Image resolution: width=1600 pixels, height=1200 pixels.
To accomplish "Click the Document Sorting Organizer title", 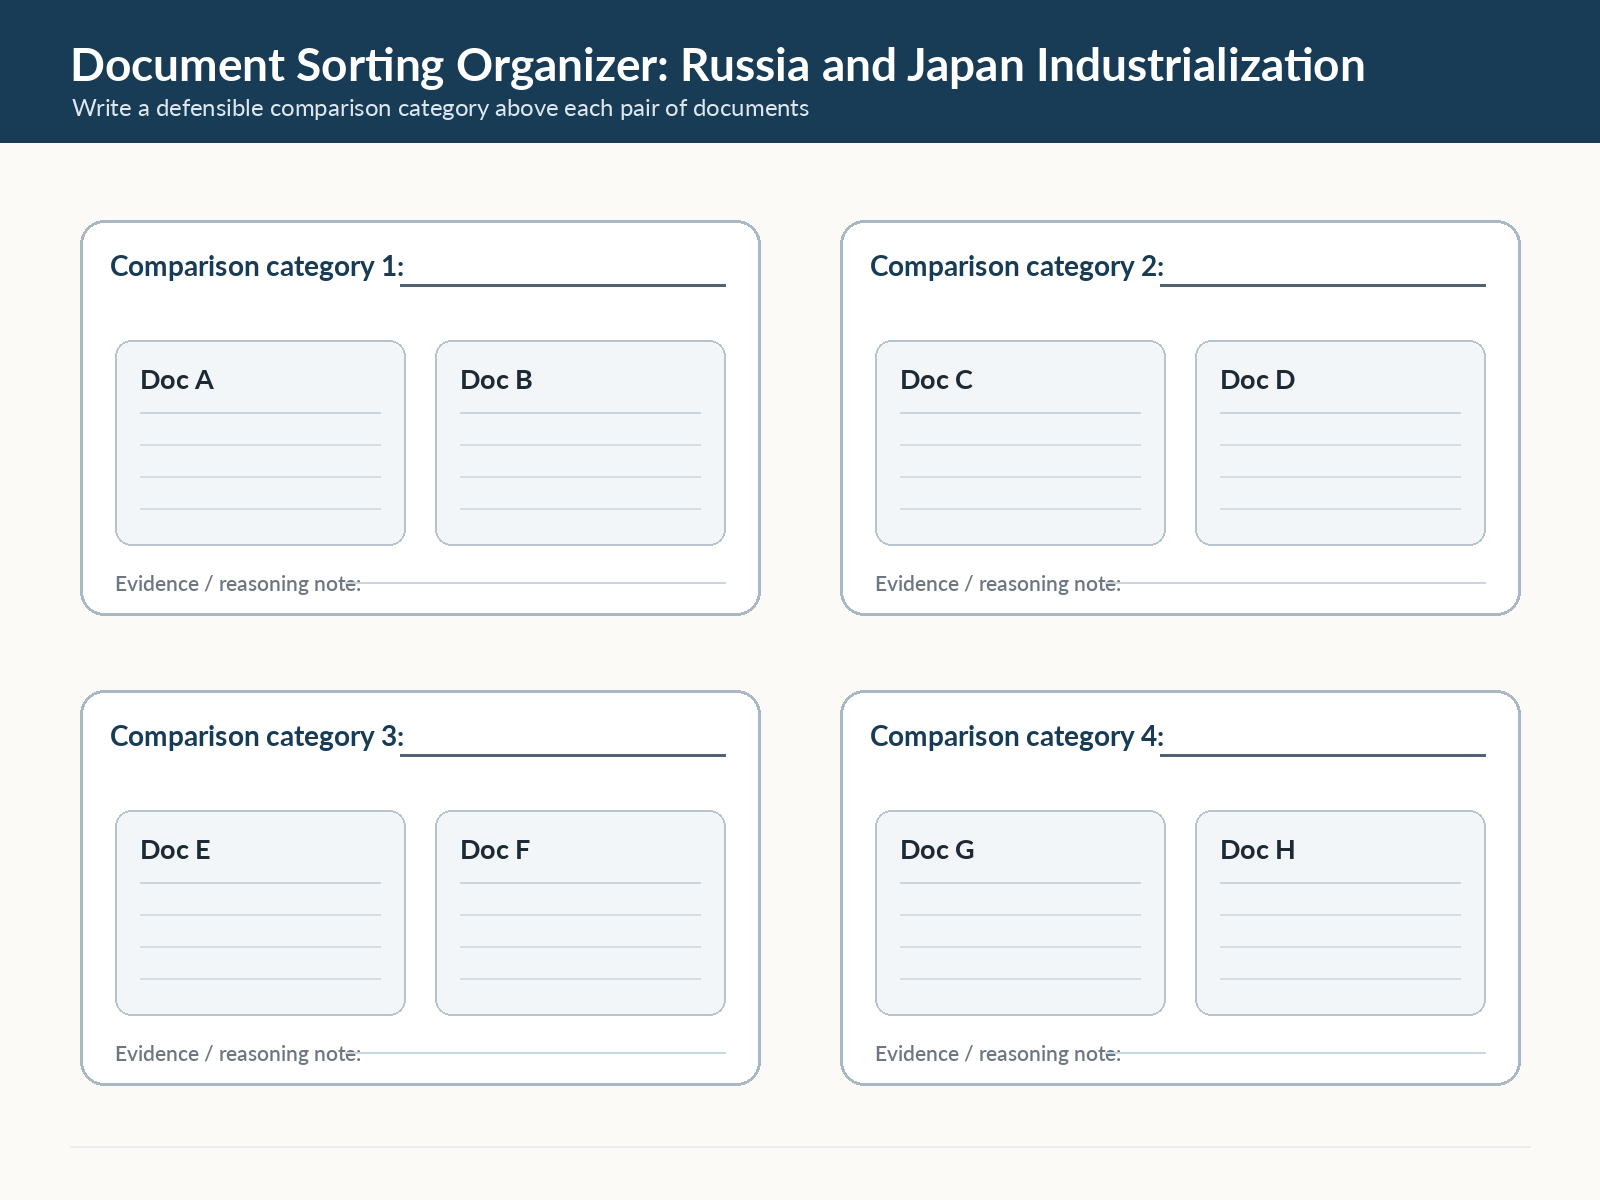I will pos(718,65).
